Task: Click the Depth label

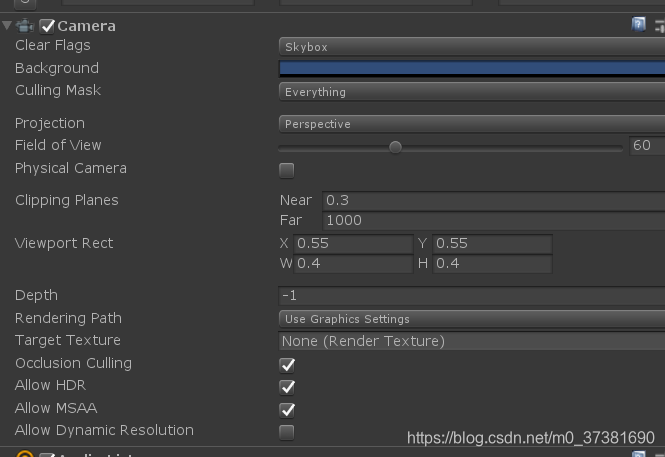Action: (x=36, y=295)
